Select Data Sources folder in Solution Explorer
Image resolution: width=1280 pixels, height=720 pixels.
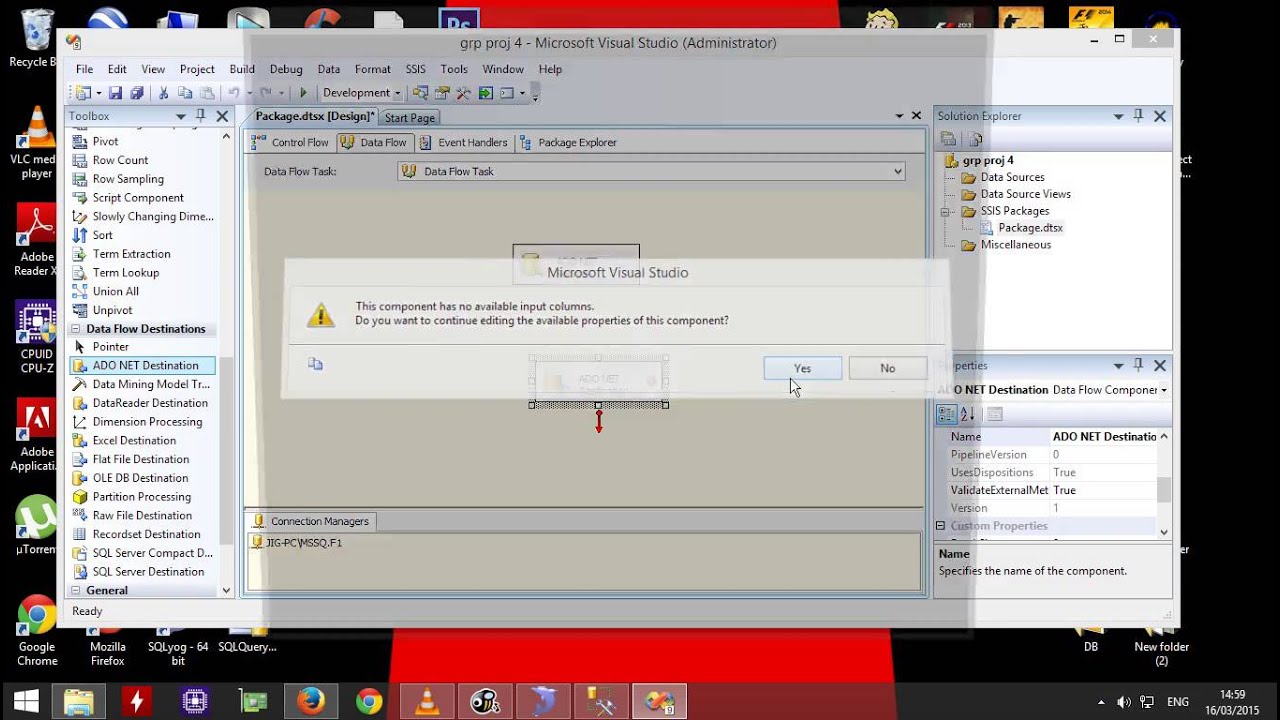pos(1012,177)
